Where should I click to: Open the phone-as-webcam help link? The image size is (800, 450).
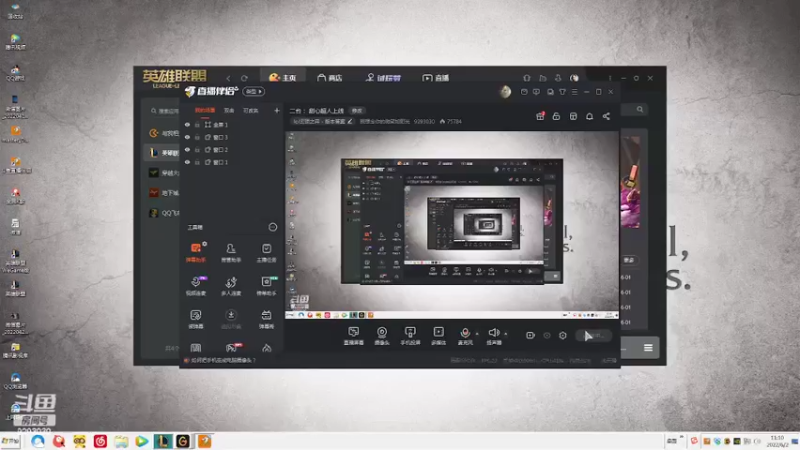pos(219,360)
